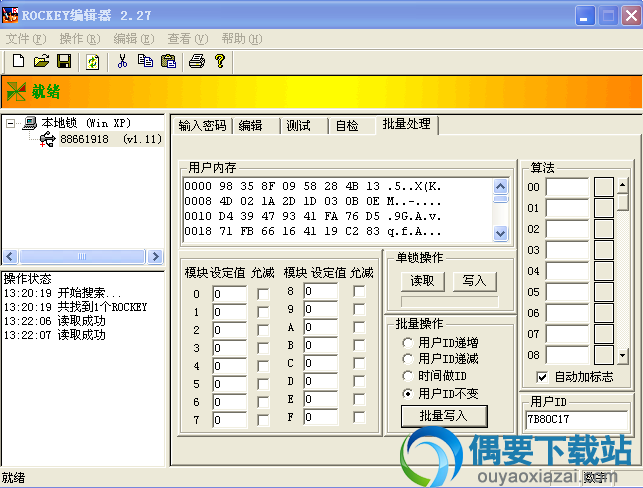
Task: Click the module E 设定值 input field
Action: point(321,399)
